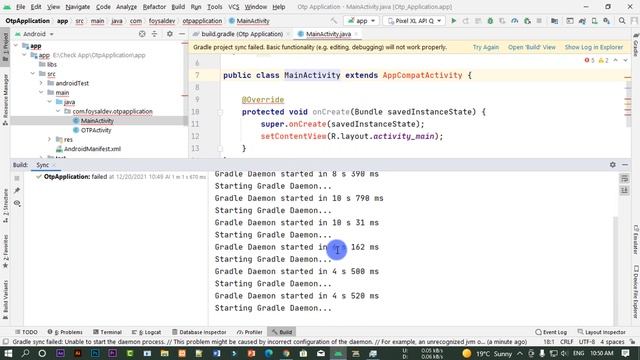640x360 pixels.
Task: Open the Refactor menu
Action: coord(154,7)
